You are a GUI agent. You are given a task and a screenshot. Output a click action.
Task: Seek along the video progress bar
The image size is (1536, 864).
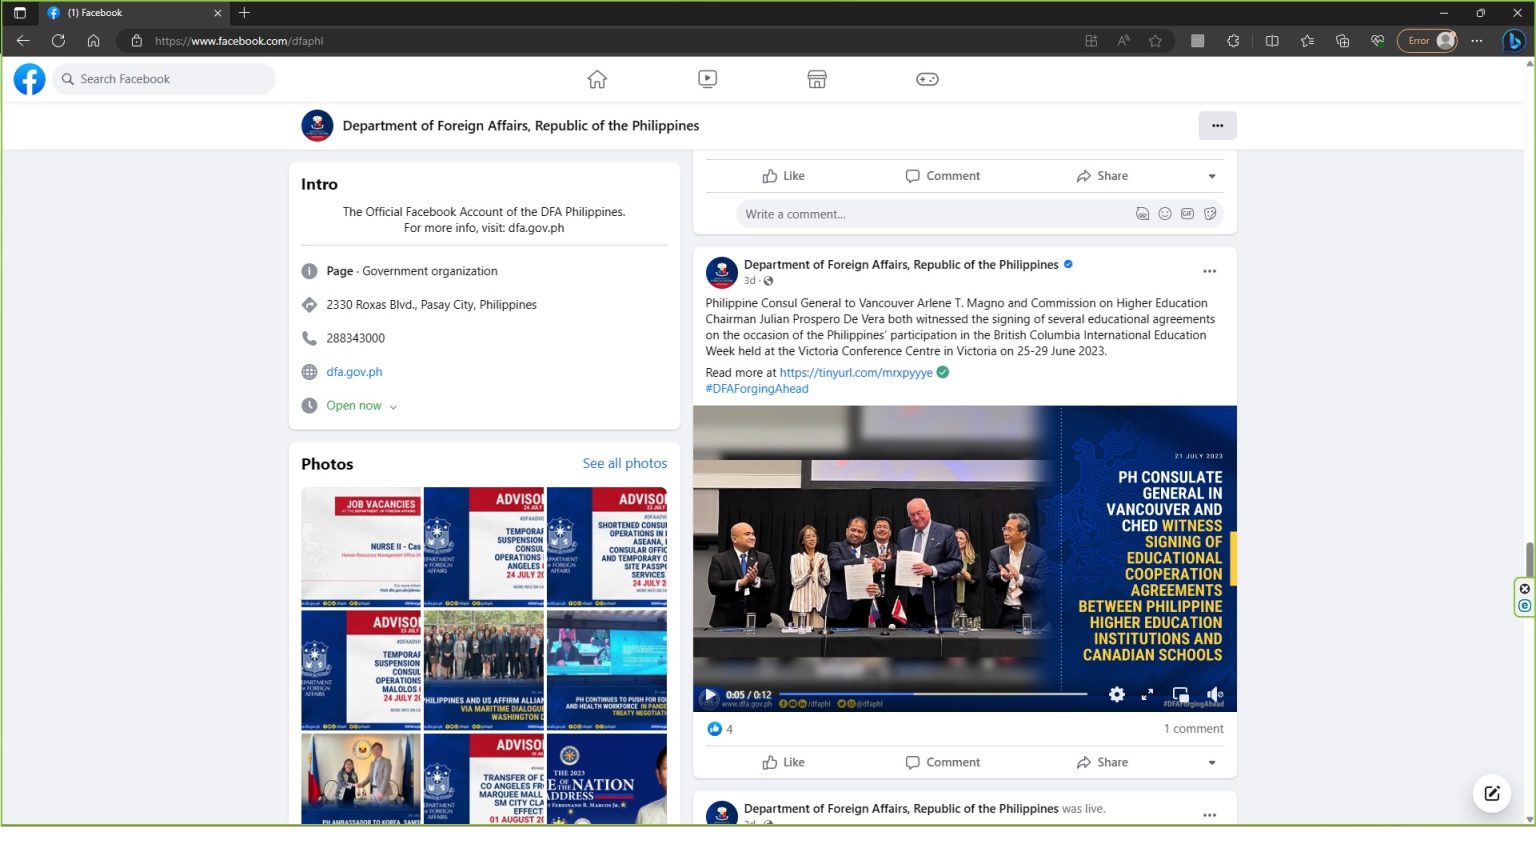[x=932, y=694]
